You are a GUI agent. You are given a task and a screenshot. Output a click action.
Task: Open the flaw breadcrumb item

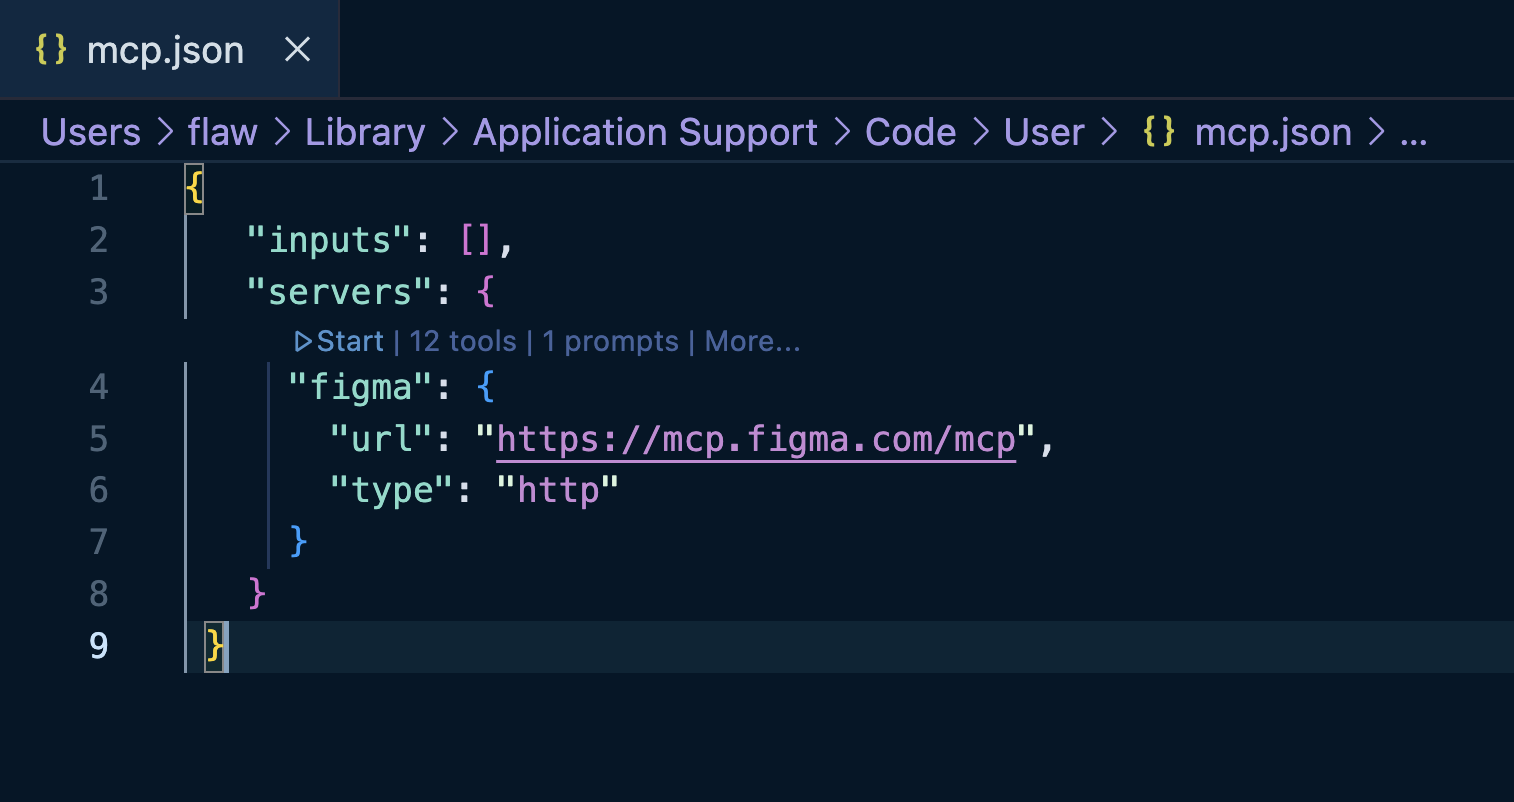point(222,131)
